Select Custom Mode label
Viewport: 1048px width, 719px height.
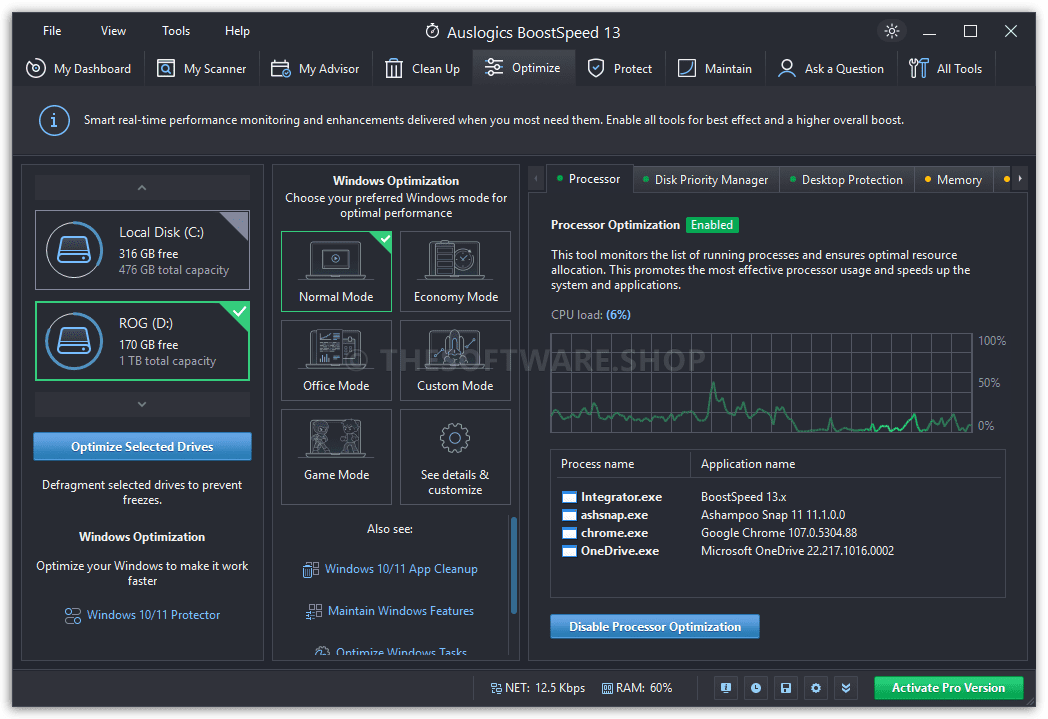click(x=455, y=386)
